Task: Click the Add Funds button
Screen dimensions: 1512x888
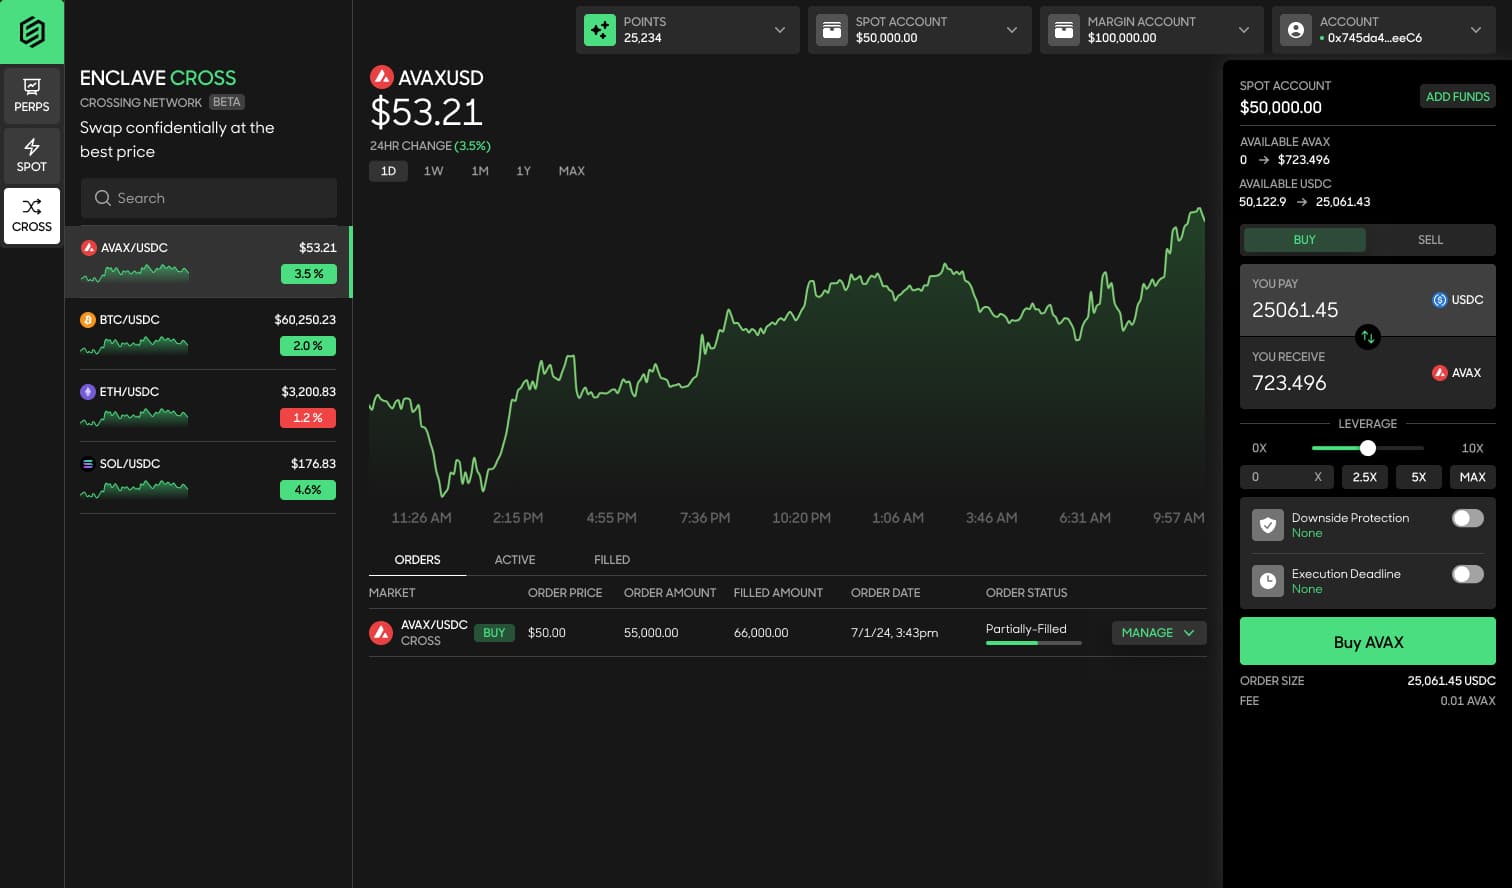Action: pyautogui.click(x=1457, y=96)
